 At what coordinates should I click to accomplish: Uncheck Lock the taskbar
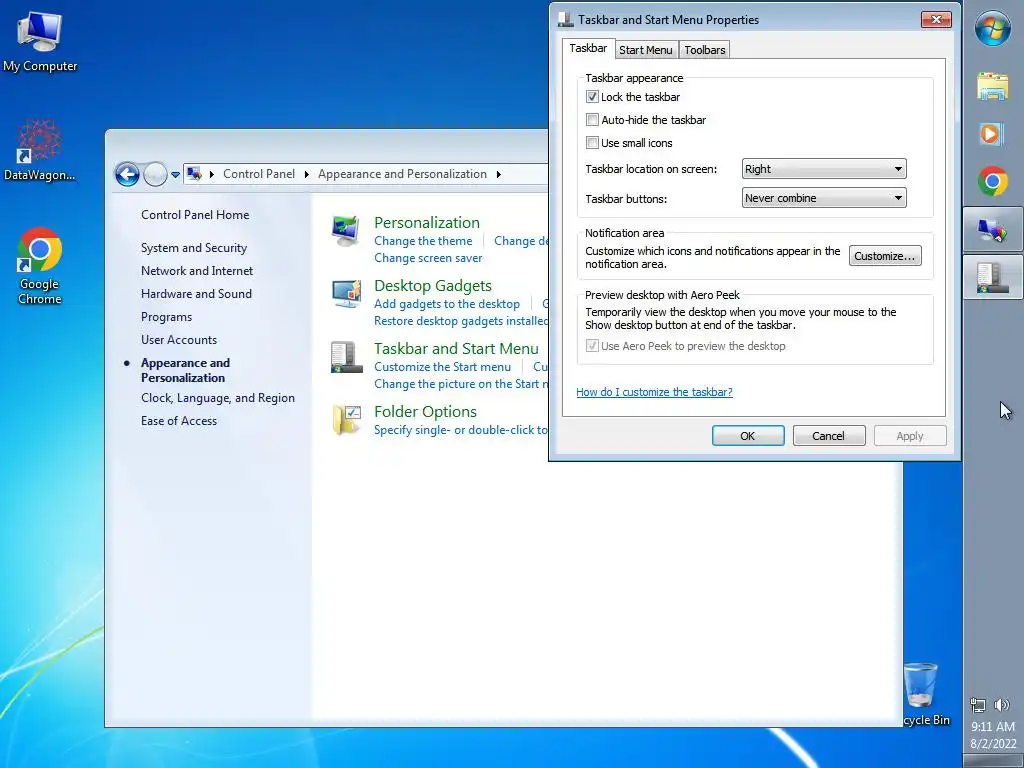click(592, 97)
